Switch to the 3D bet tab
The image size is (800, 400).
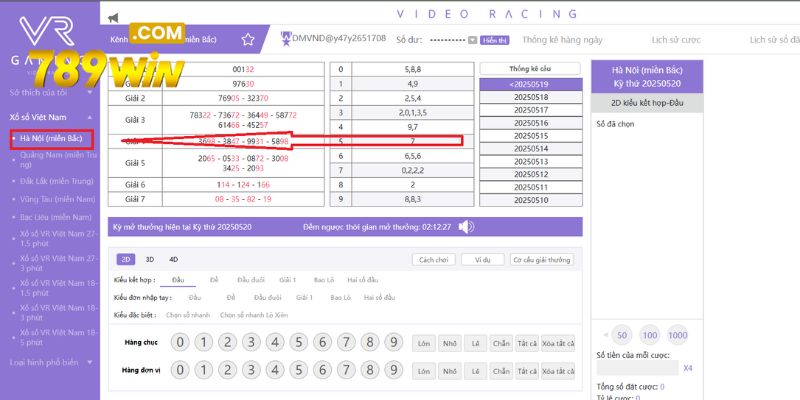pyautogui.click(x=148, y=259)
